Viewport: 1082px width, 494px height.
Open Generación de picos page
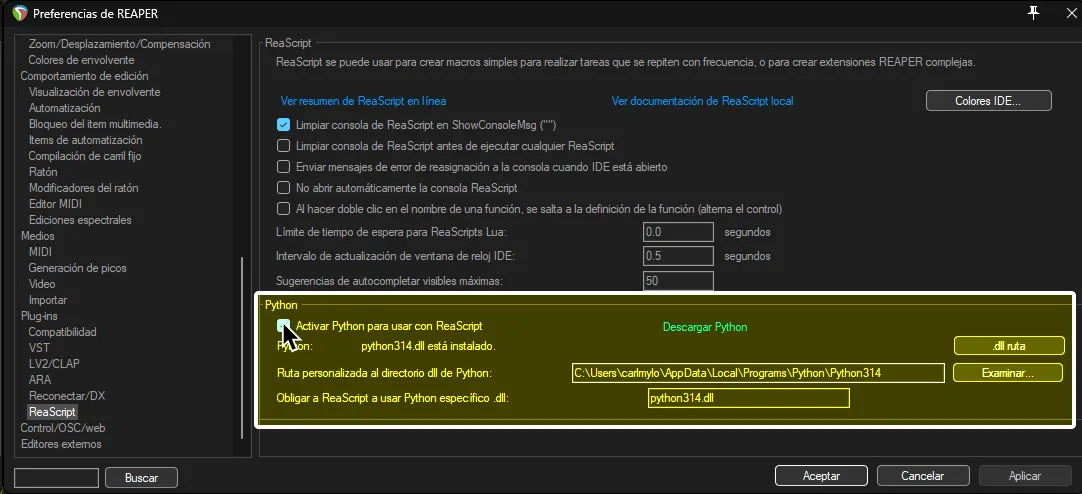[77, 268]
